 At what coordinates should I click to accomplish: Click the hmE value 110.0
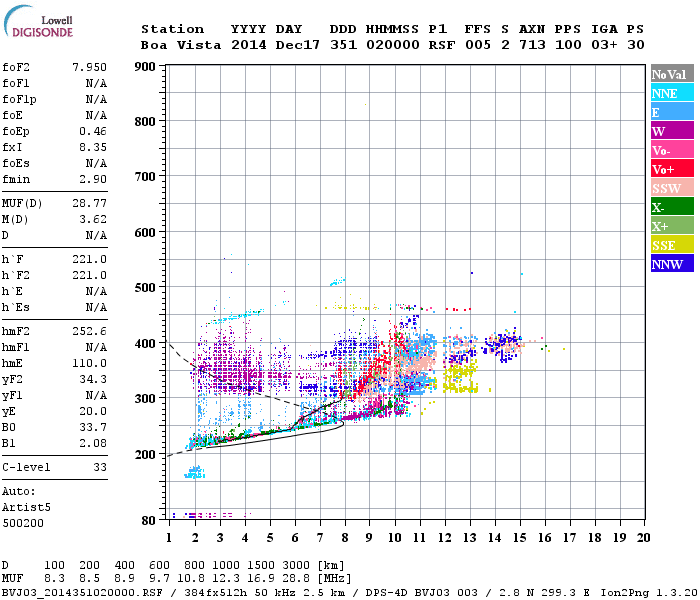coord(89,363)
